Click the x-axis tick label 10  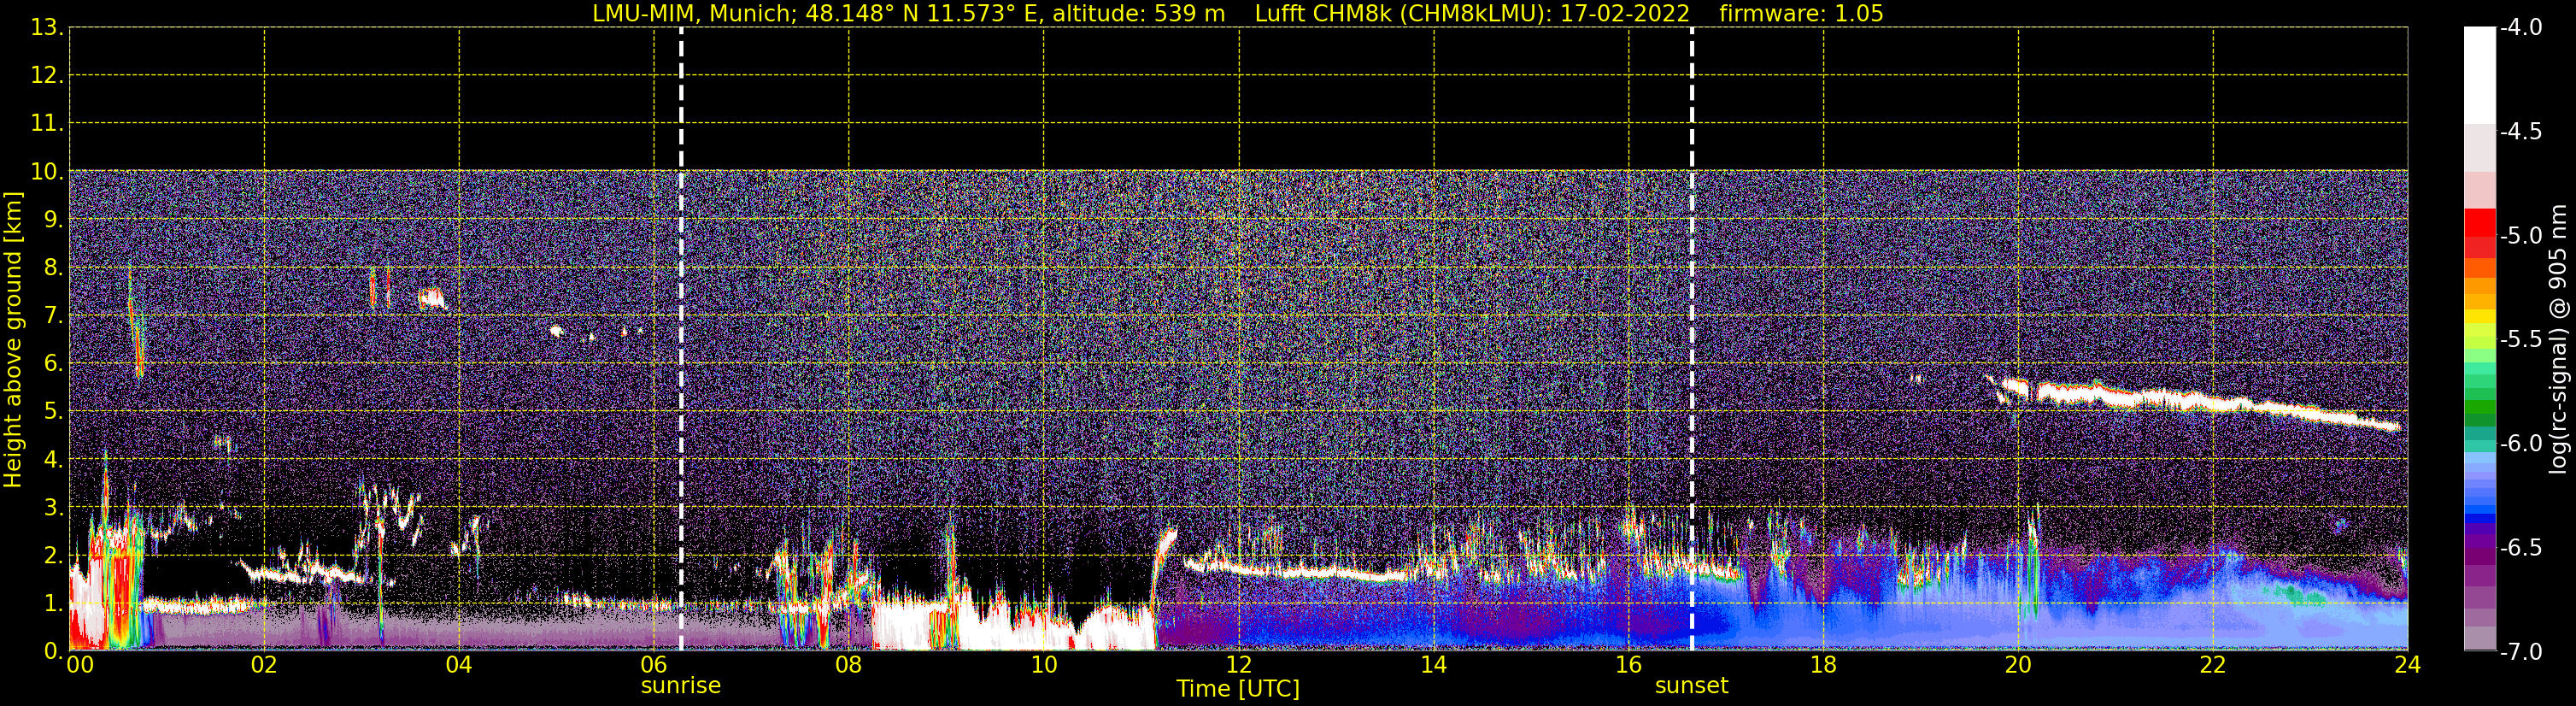(1043, 665)
